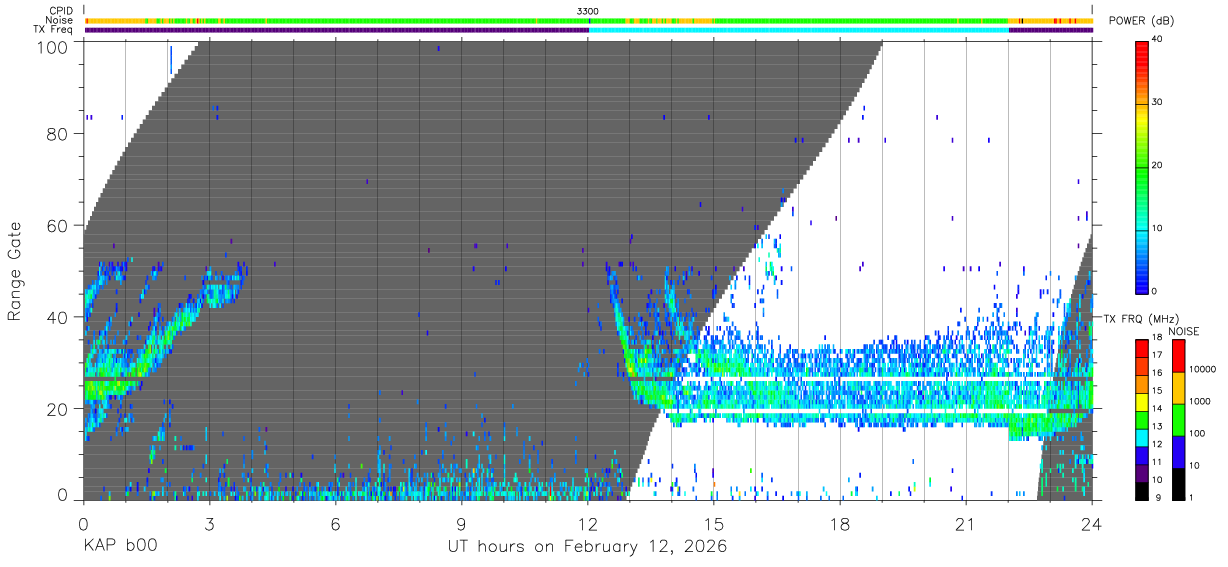Pick the purple cell in TX FRQ legend
The width and height of the screenshot is (1228, 567).
(x=1142, y=474)
